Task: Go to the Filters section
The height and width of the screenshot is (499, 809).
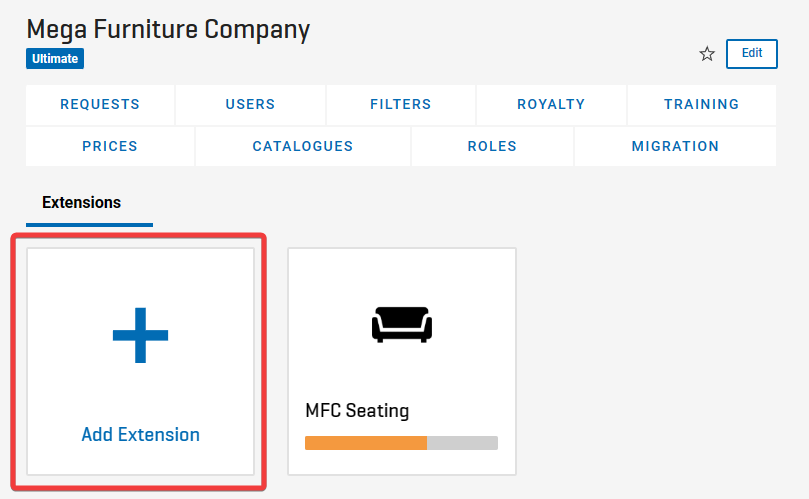Action: (x=401, y=104)
